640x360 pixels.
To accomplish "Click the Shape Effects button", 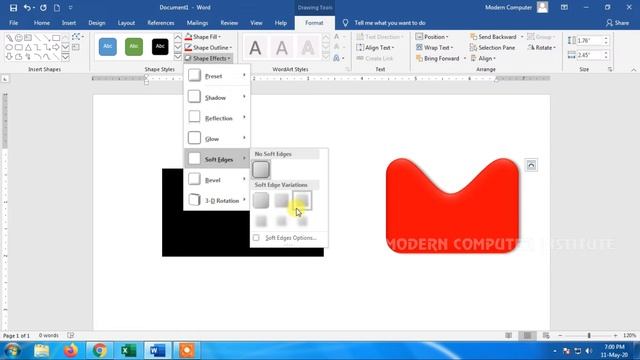I will [208, 58].
